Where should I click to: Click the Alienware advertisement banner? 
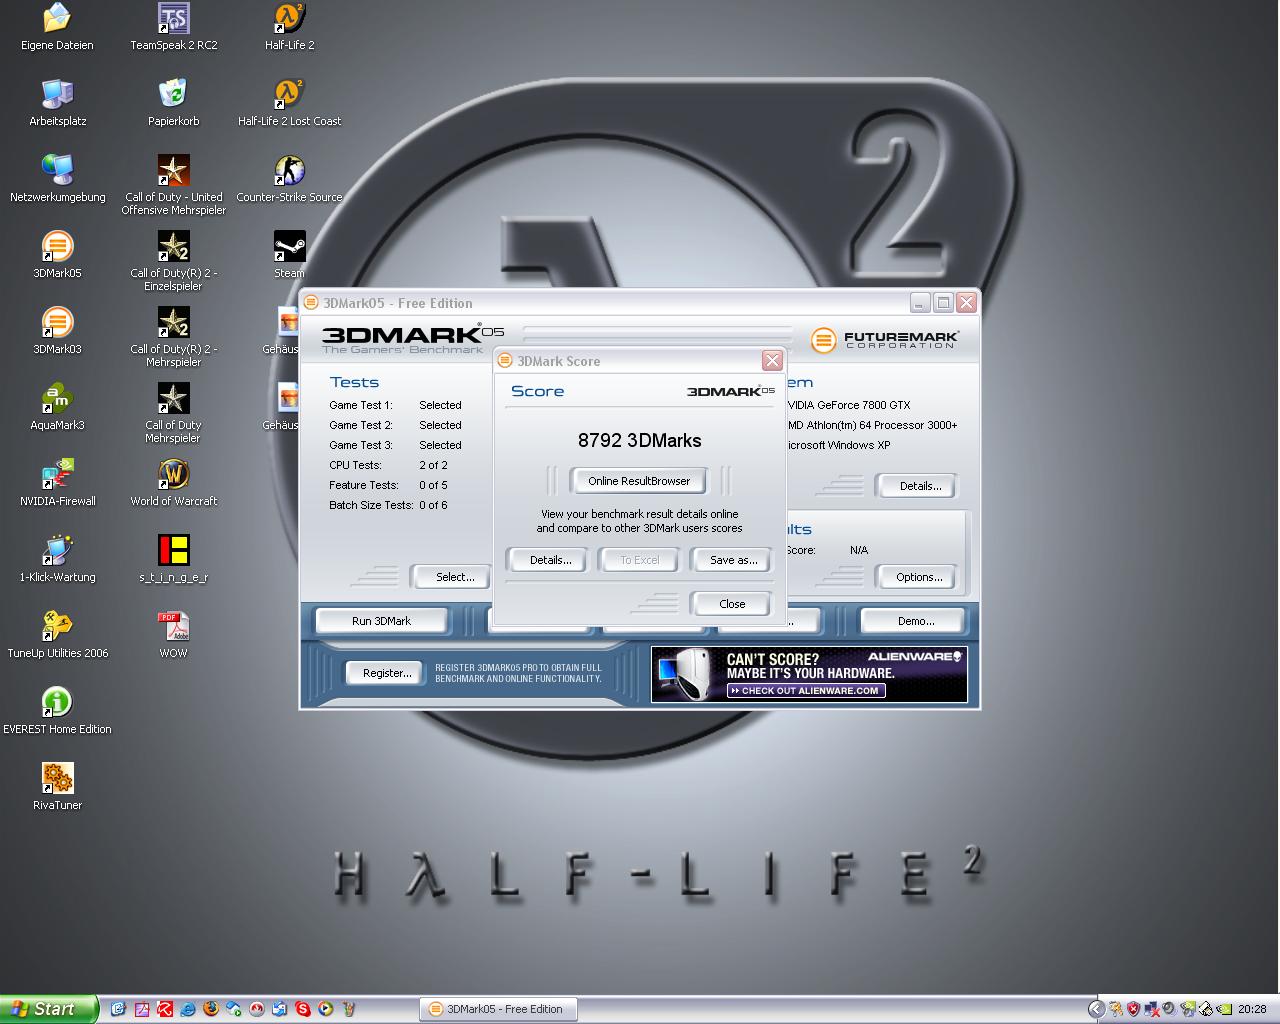[x=809, y=674]
